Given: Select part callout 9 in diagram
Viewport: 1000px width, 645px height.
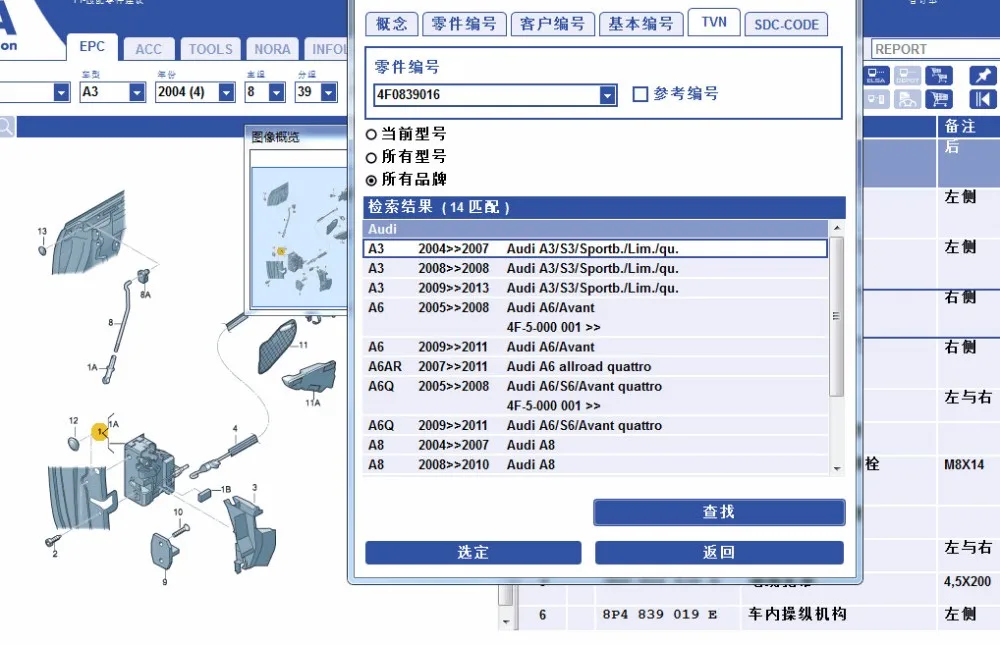Looking at the screenshot, I should point(165,582).
